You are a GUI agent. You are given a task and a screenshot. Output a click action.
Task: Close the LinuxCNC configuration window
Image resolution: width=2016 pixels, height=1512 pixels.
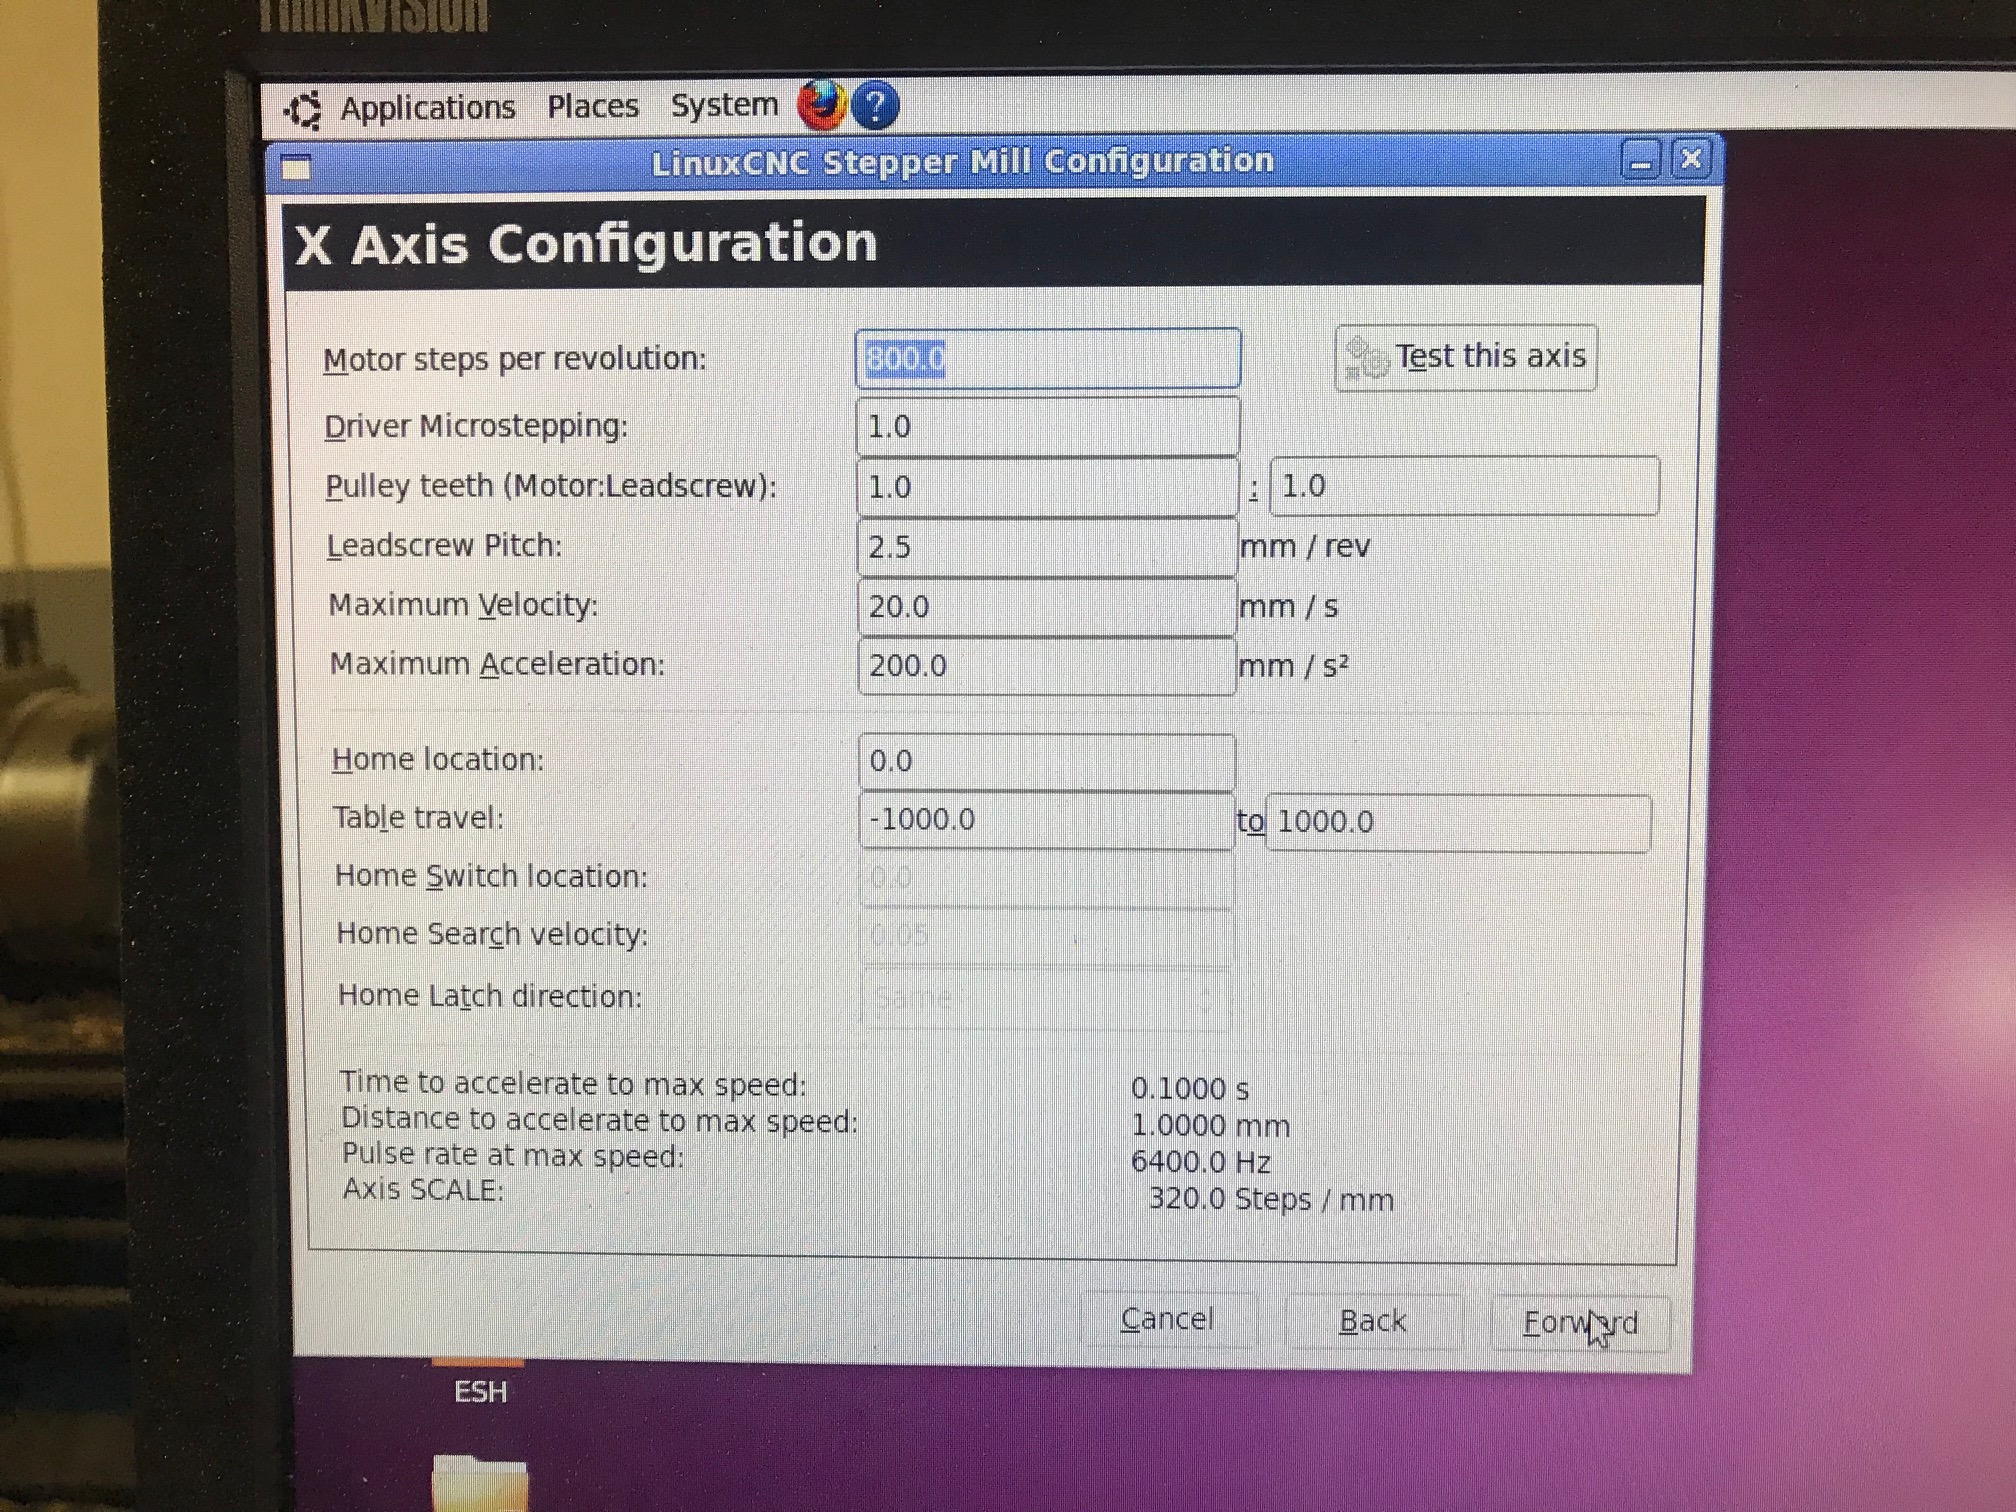(x=1691, y=159)
